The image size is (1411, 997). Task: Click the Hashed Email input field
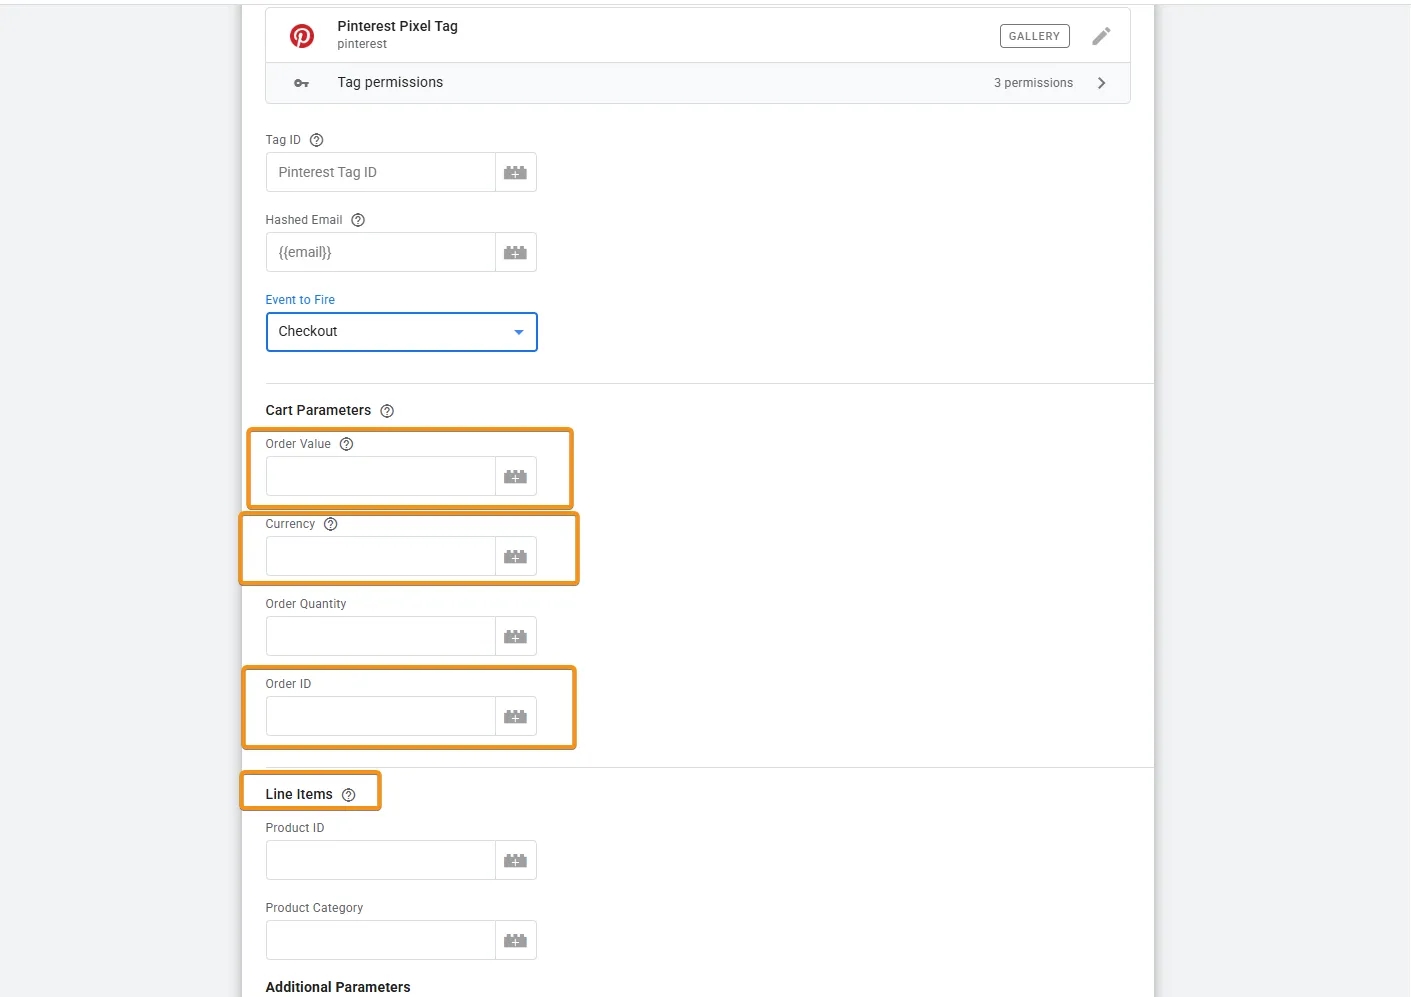point(381,252)
